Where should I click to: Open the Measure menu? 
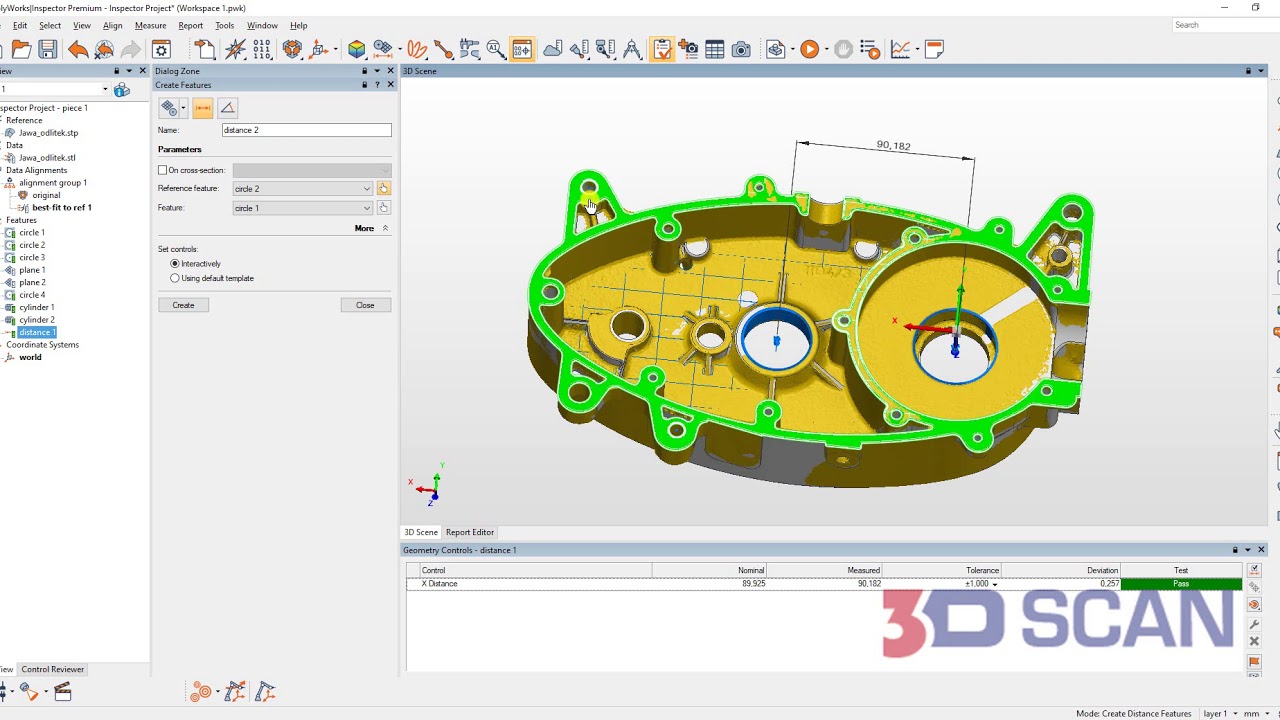click(x=150, y=25)
